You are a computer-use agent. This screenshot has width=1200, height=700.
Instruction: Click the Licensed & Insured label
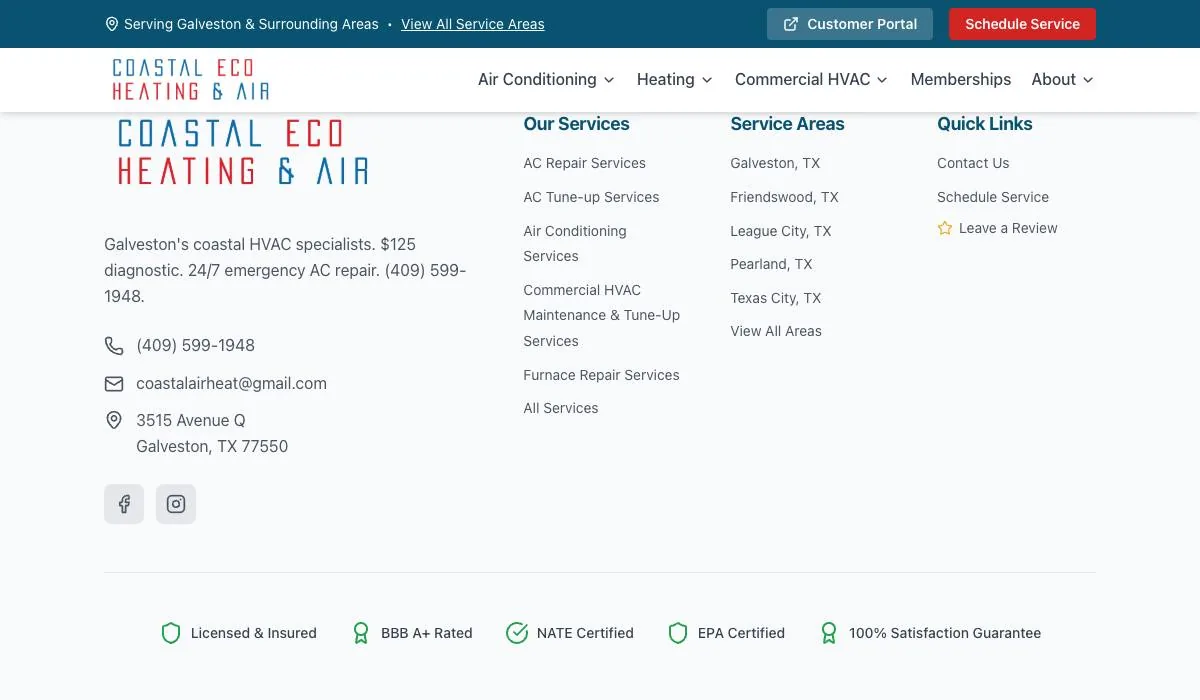pyautogui.click(x=254, y=633)
